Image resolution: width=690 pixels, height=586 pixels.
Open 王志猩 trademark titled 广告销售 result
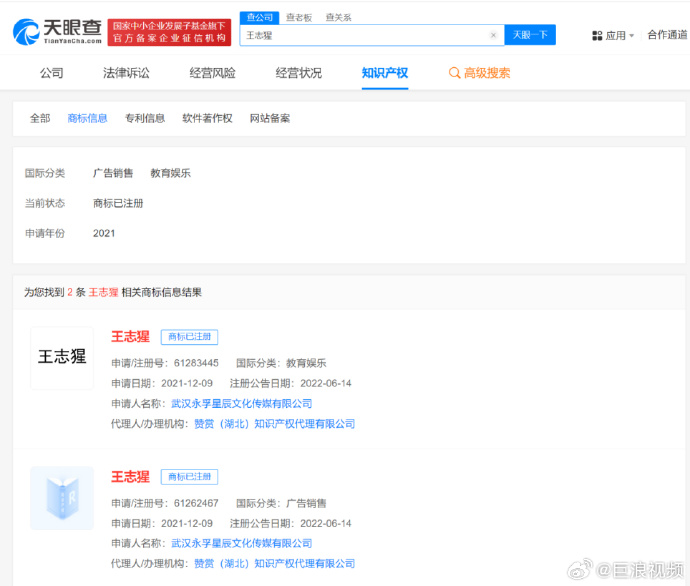point(130,477)
